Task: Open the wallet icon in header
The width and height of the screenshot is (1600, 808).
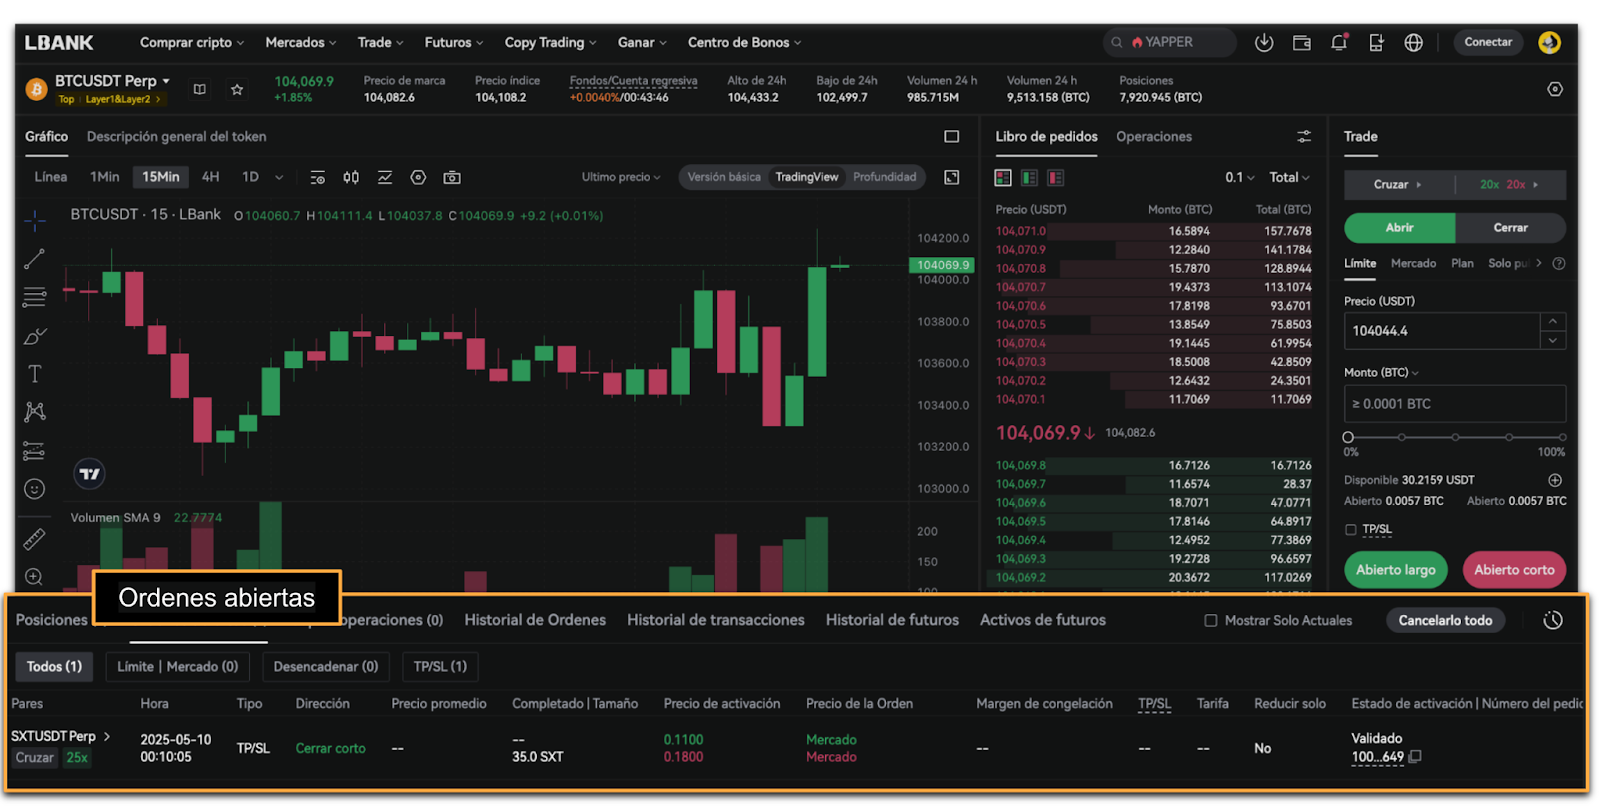Action: (x=1301, y=42)
